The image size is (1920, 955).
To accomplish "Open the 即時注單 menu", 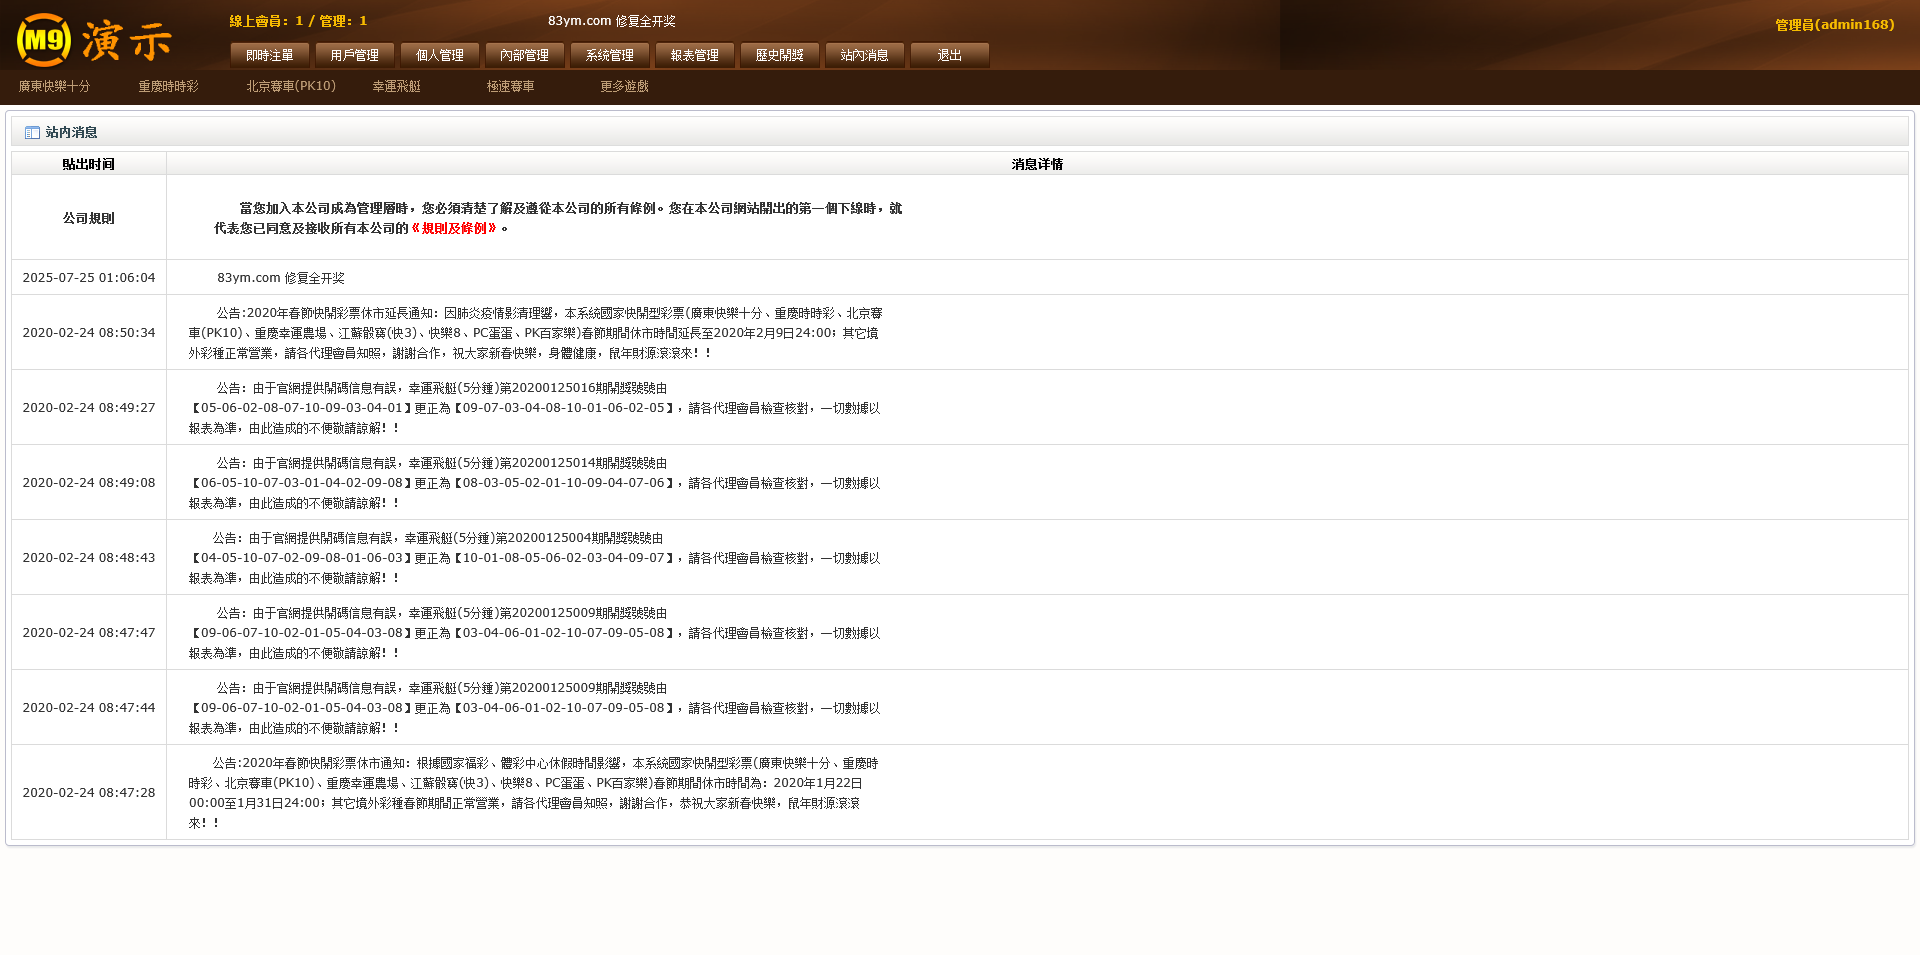I will (270, 55).
